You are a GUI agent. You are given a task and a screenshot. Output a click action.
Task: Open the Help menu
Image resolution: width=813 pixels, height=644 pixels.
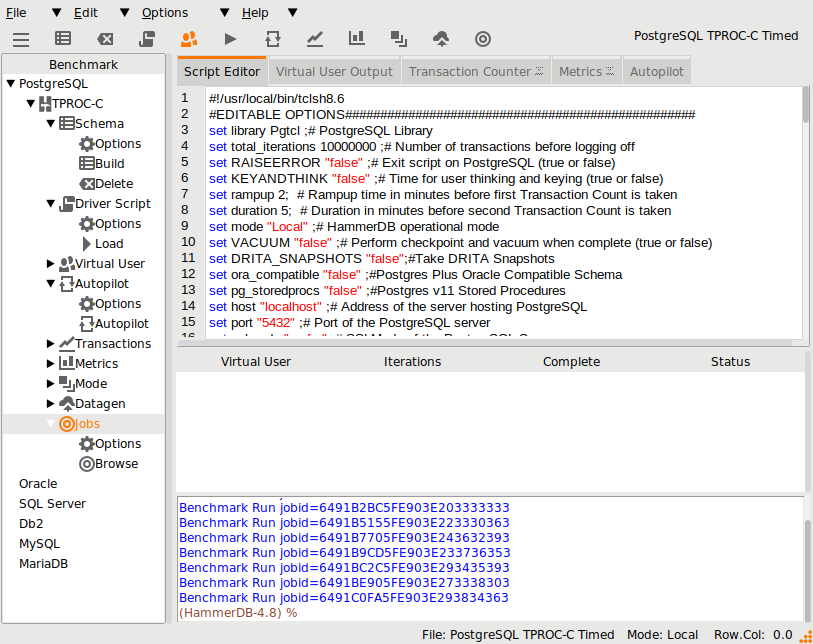[255, 13]
